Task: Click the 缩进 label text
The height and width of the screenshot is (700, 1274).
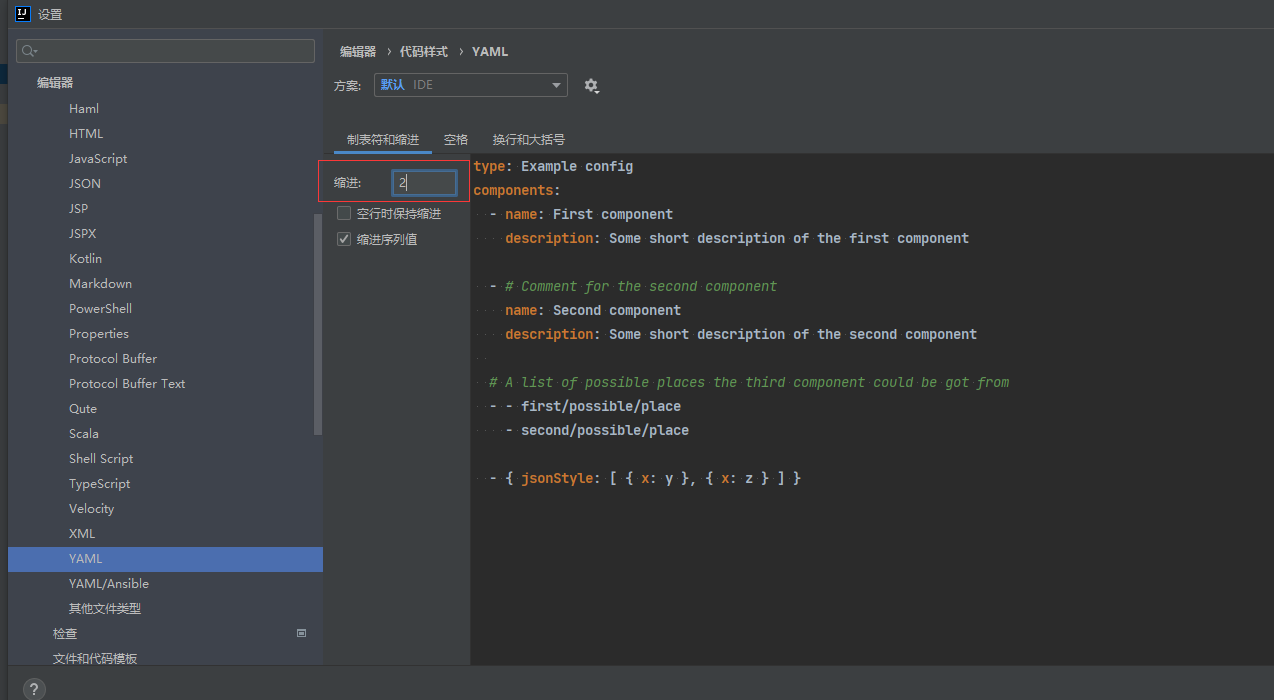Action: click(x=347, y=183)
